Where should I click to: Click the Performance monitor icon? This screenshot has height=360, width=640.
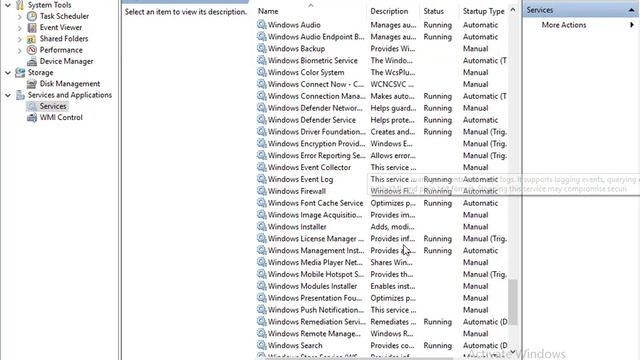32,50
